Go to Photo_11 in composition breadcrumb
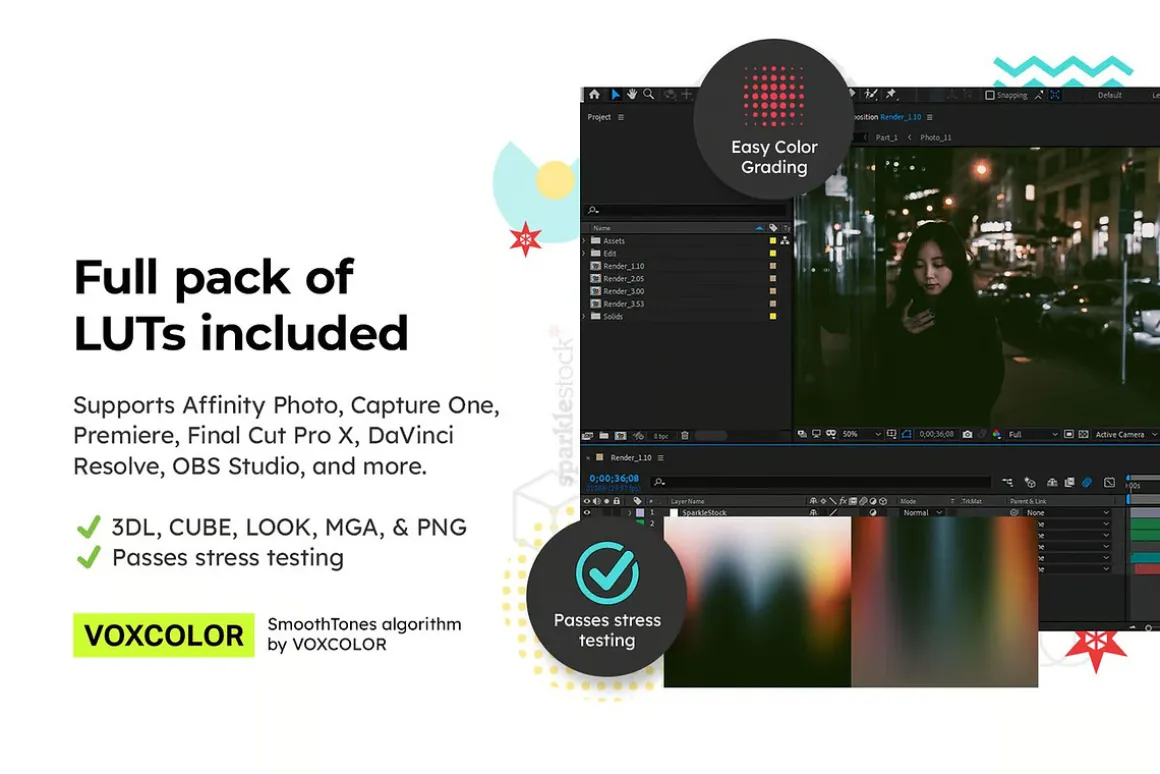 coord(936,137)
